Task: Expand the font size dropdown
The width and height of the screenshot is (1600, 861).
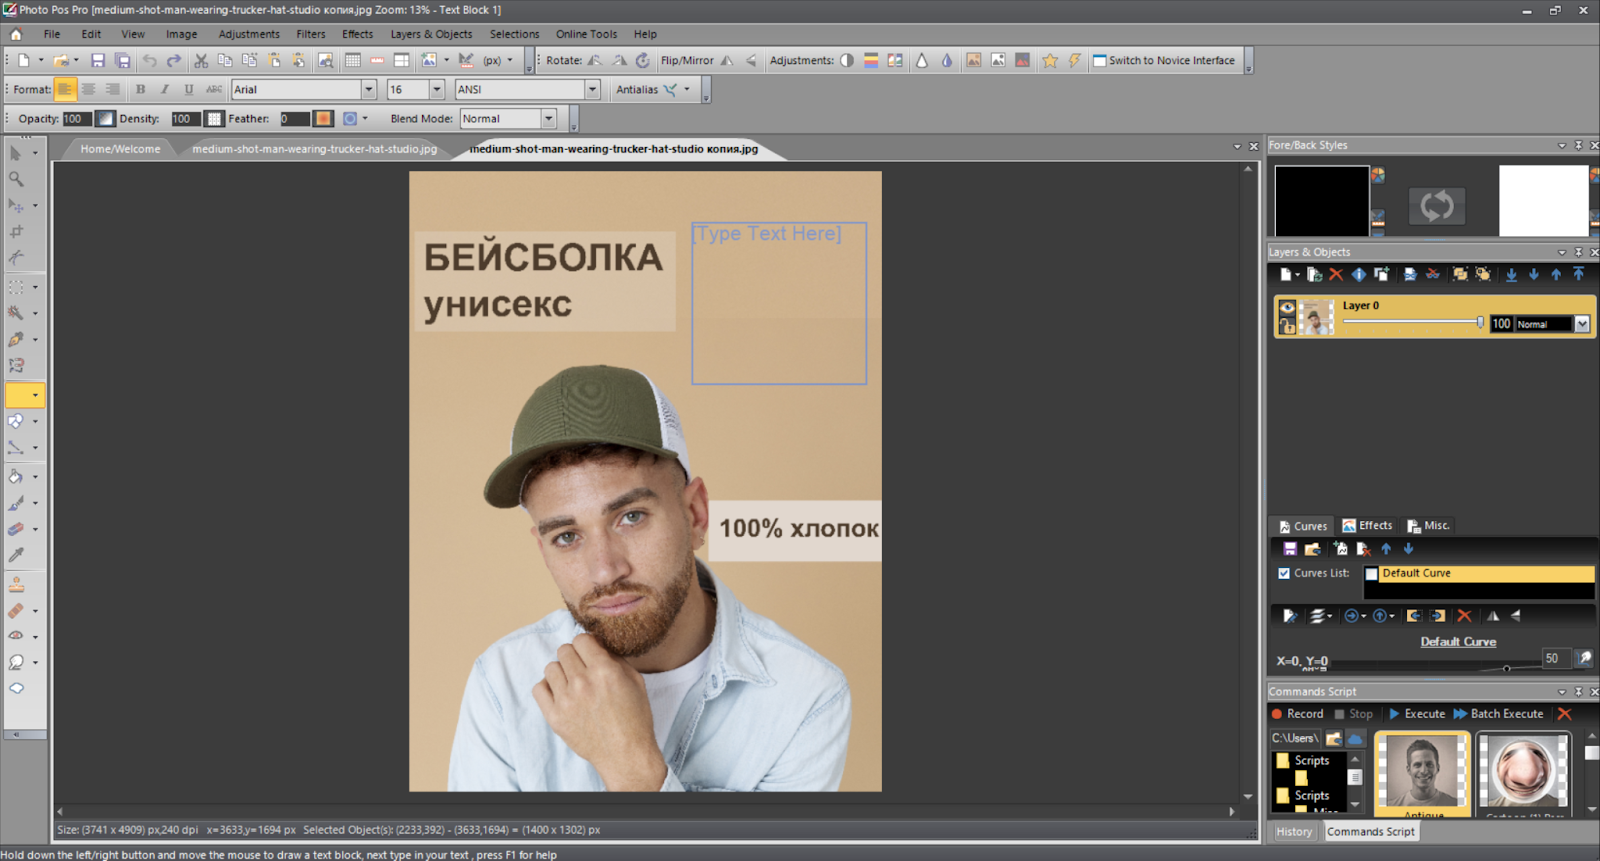Action: tap(437, 90)
